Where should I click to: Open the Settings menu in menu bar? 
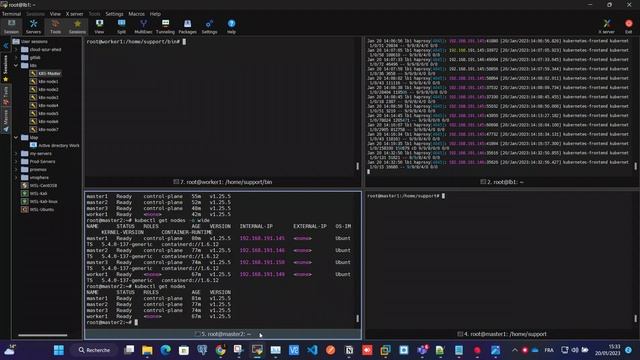[114, 14]
